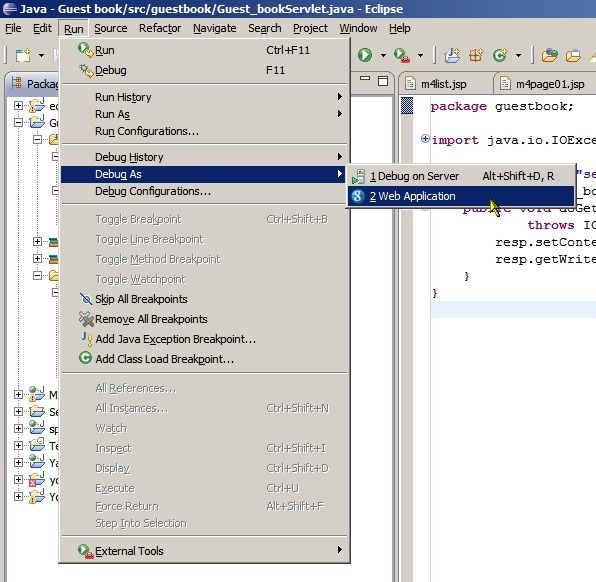
Task: Open the Navigate menu
Action: pos(214,28)
